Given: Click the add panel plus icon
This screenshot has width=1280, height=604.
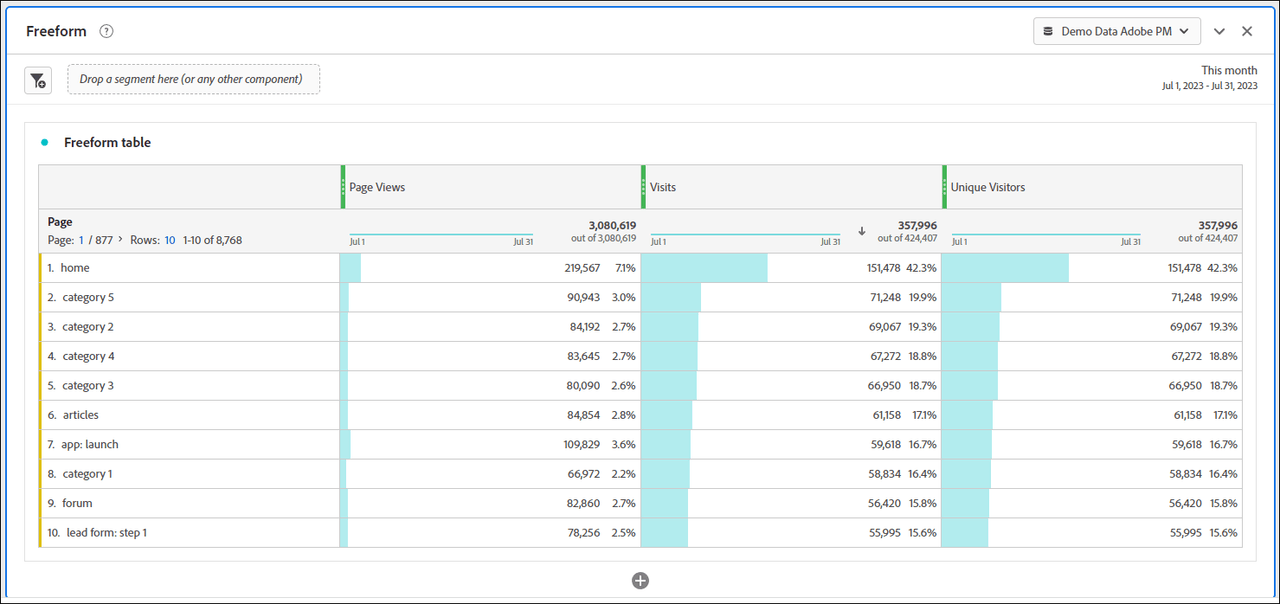Looking at the screenshot, I should click(x=640, y=580).
